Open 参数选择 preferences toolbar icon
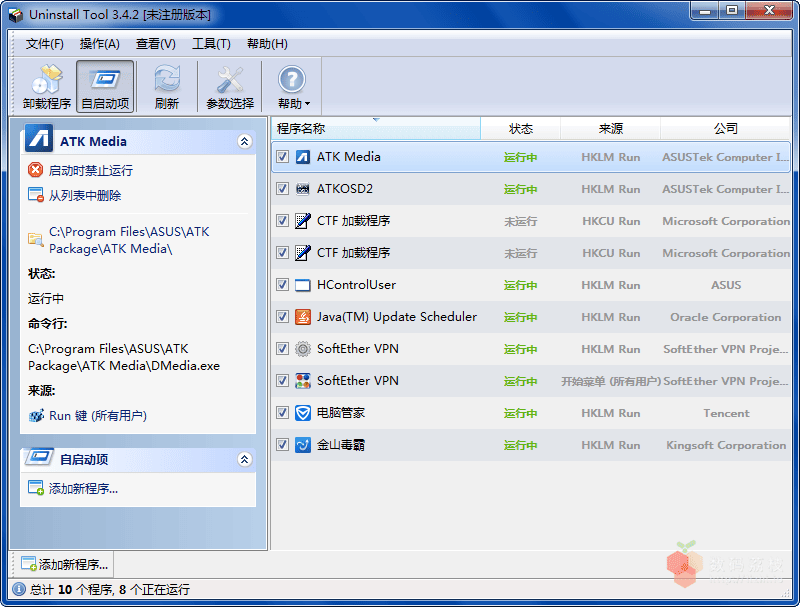The image size is (800, 607). tap(230, 86)
